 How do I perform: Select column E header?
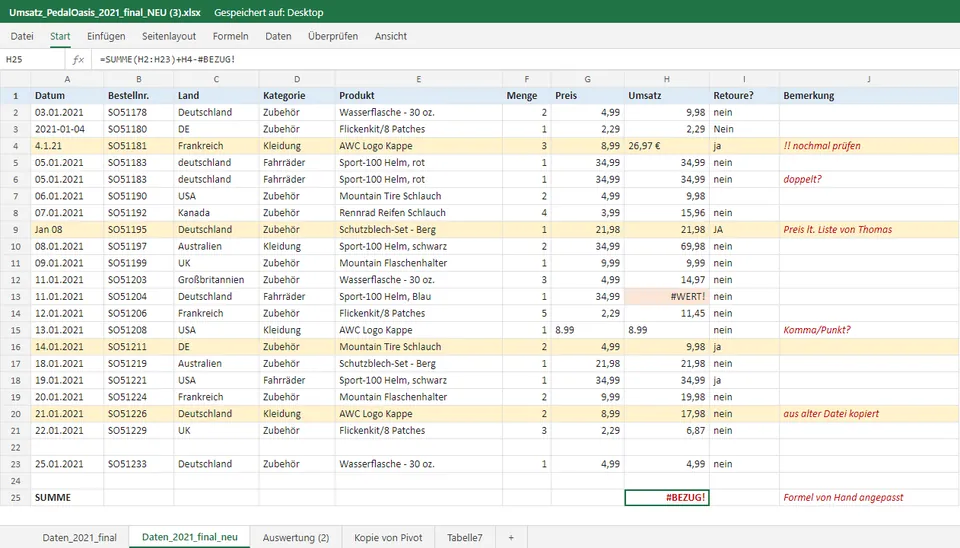click(x=419, y=79)
